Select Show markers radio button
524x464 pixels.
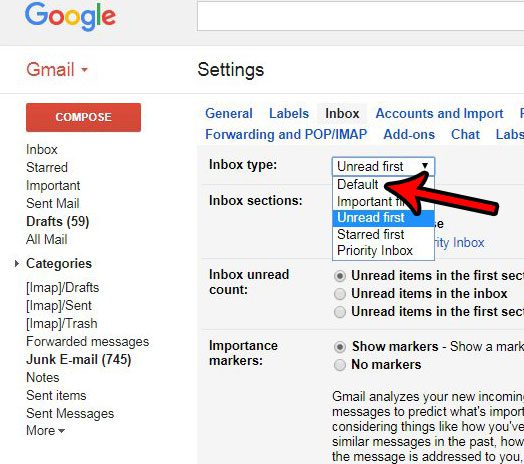pos(340,347)
